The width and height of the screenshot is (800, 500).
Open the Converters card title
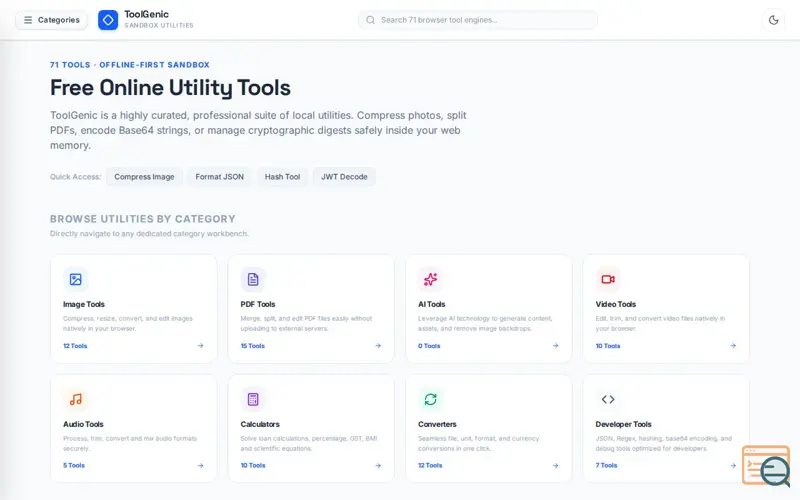[437, 424]
